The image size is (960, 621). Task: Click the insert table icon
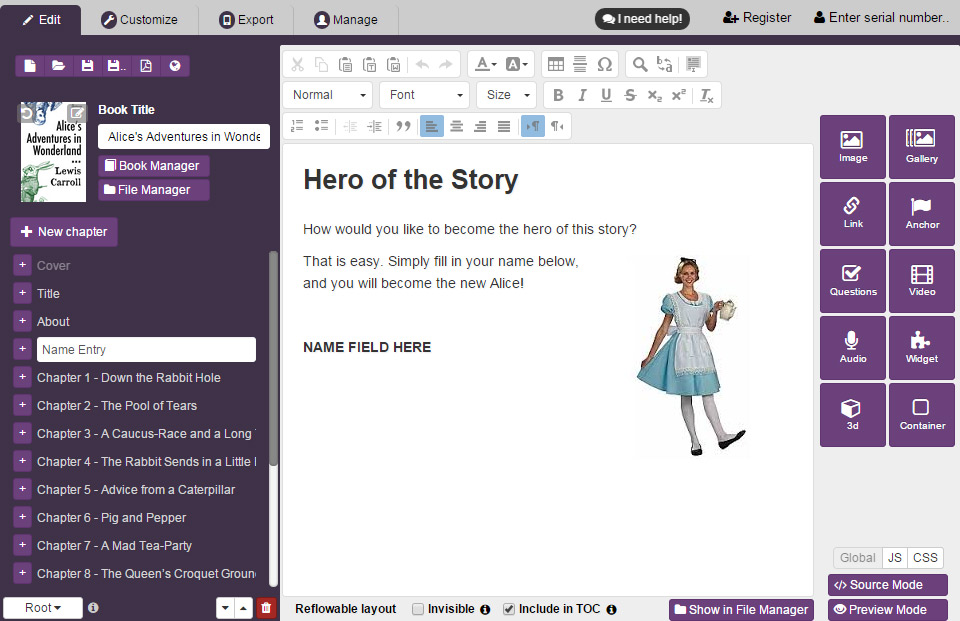click(x=556, y=64)
